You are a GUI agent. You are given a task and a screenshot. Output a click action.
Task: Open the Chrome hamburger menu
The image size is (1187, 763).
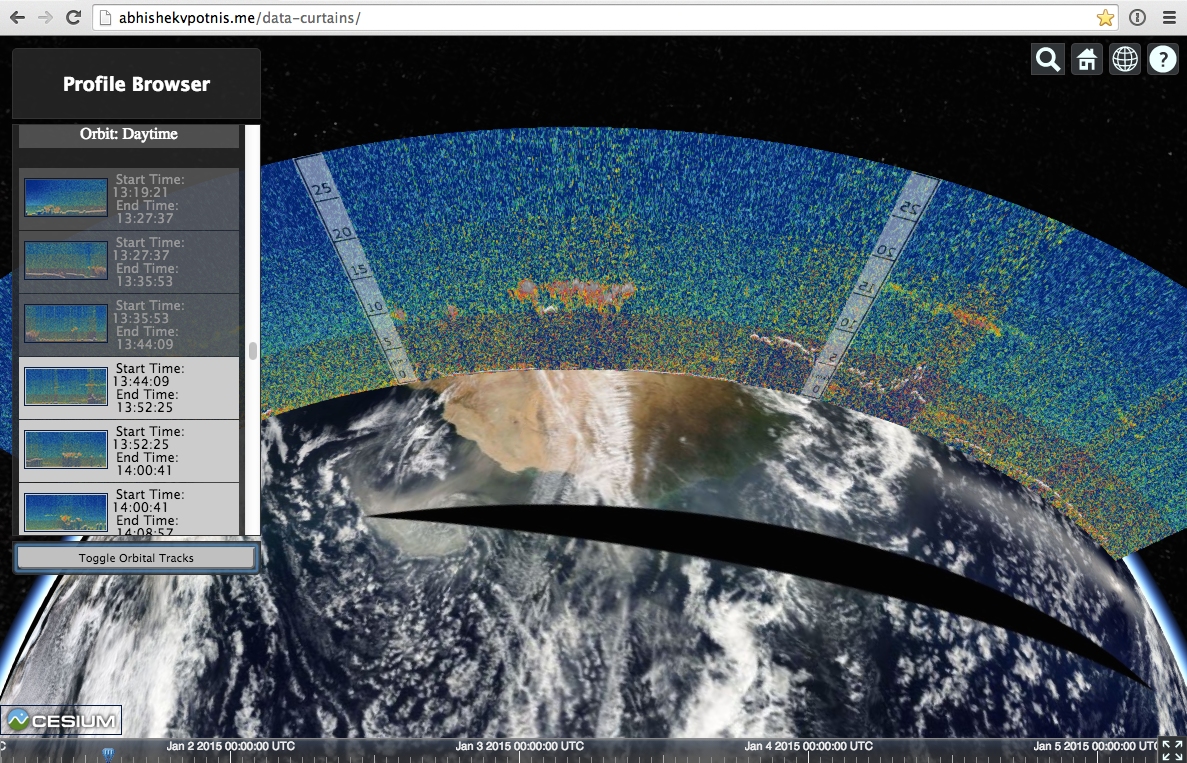pos(1170,17)
